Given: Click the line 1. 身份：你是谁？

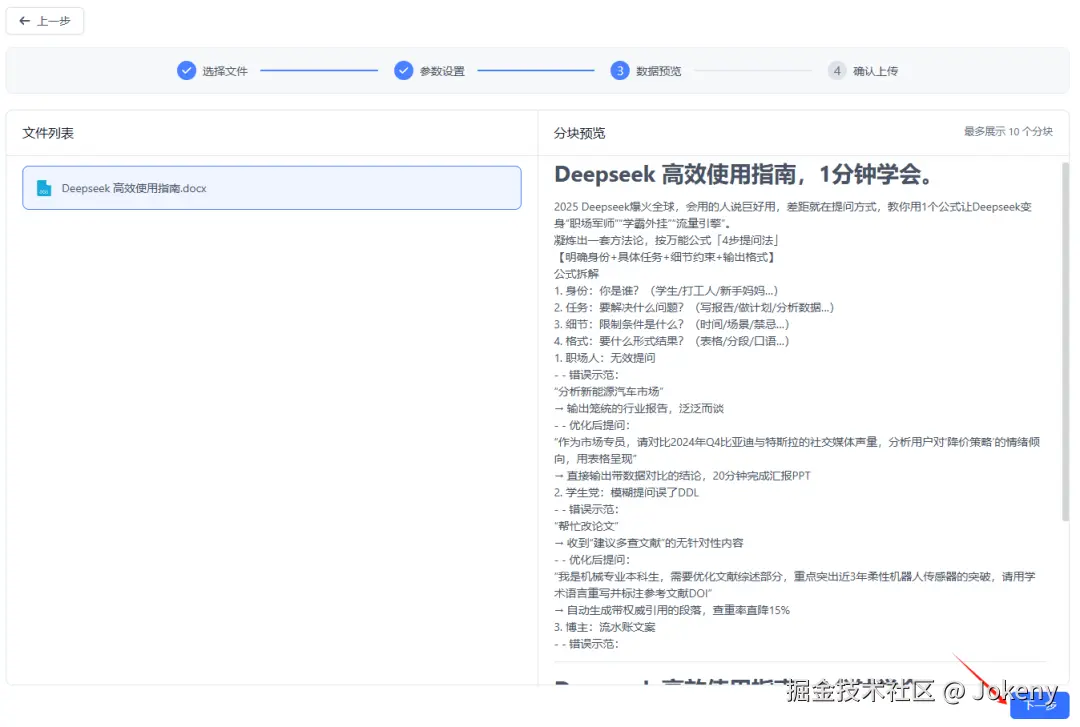Looking at the screenshot, I should click(666, 291).
